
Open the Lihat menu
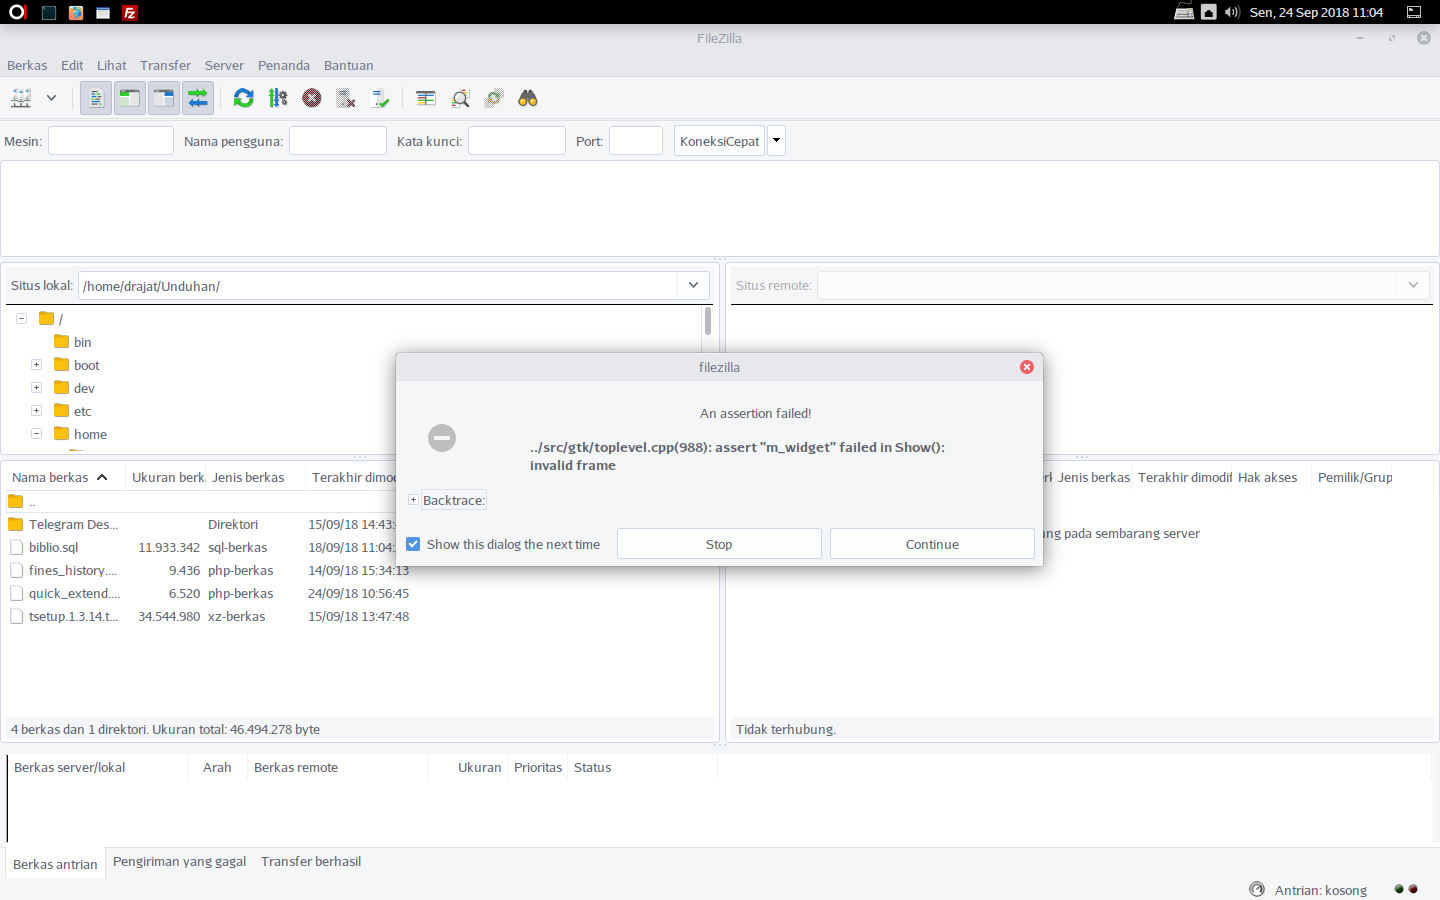(x=112, y=65)
